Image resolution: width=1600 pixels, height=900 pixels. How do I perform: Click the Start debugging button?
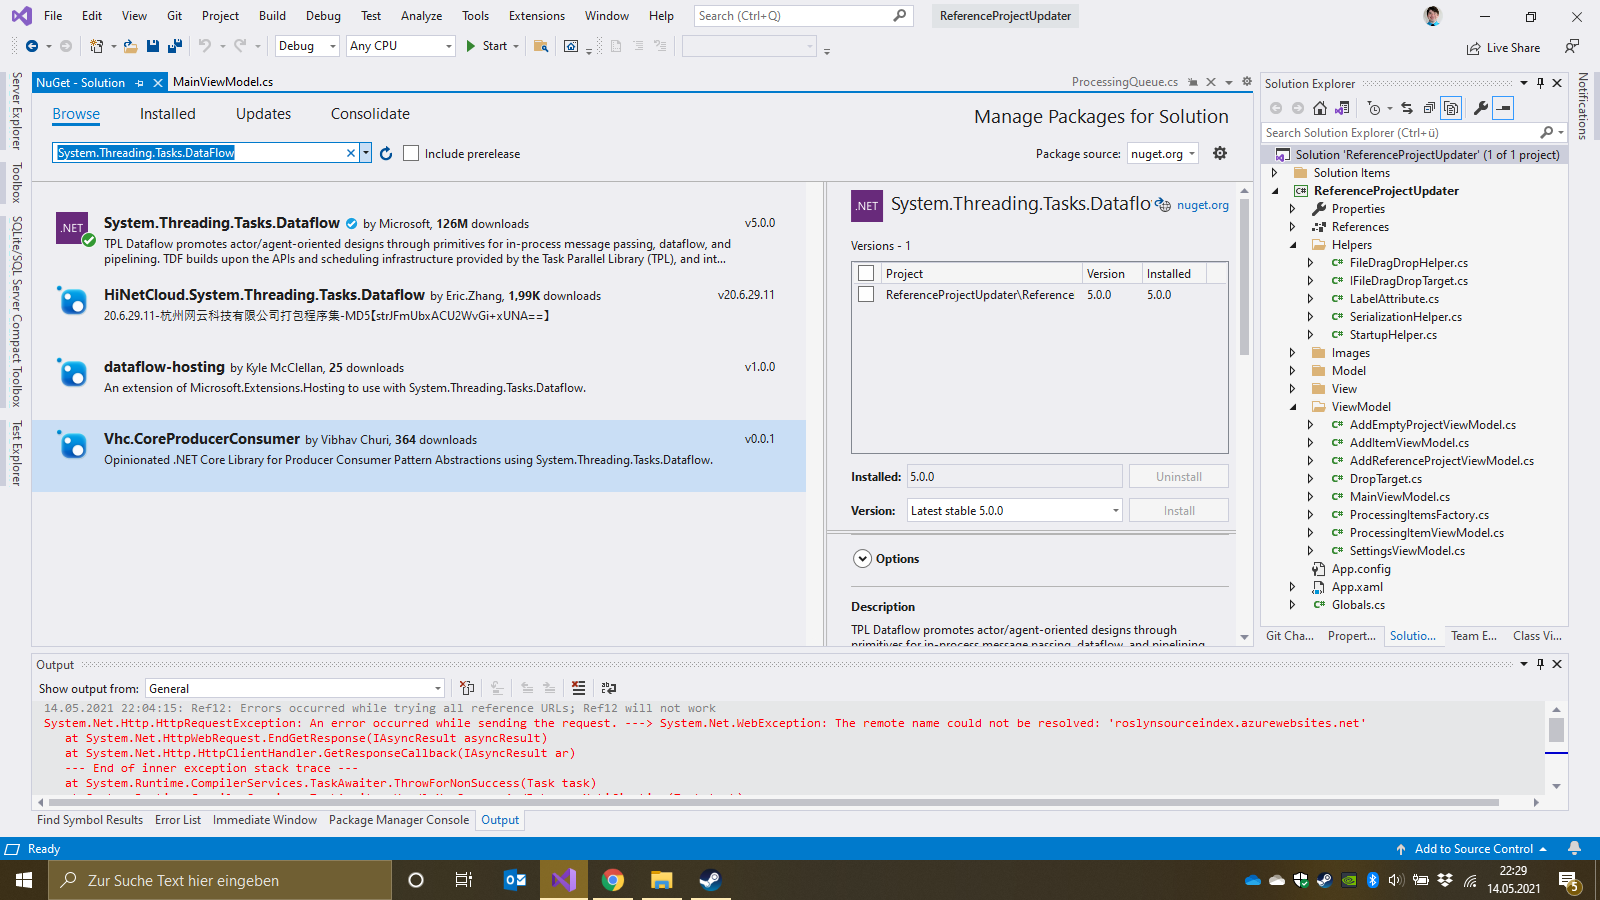pyautogui.click(x=487, y=46)
